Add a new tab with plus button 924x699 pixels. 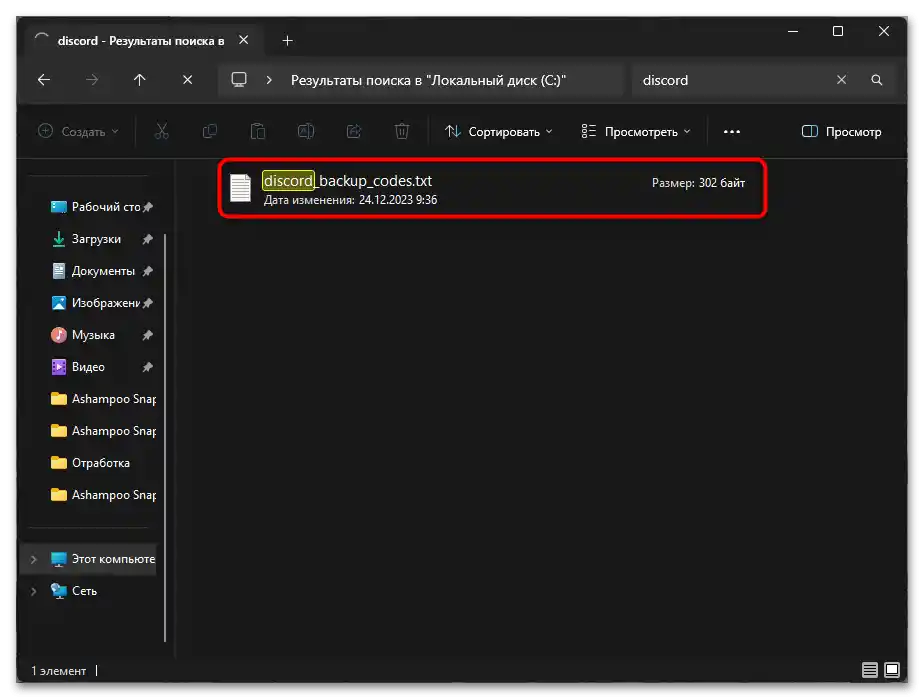(287, 41)
